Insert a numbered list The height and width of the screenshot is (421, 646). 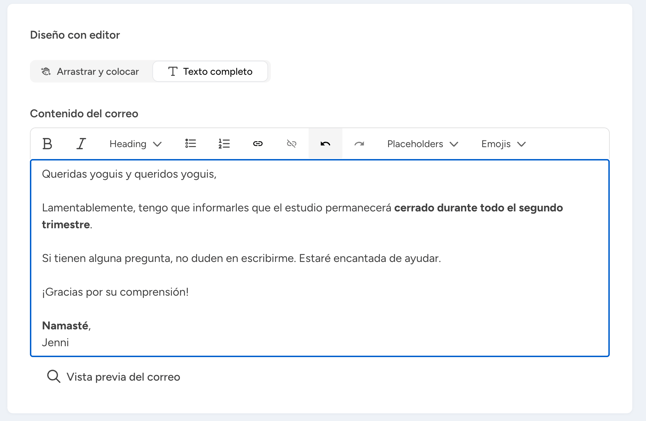[224, 144]
